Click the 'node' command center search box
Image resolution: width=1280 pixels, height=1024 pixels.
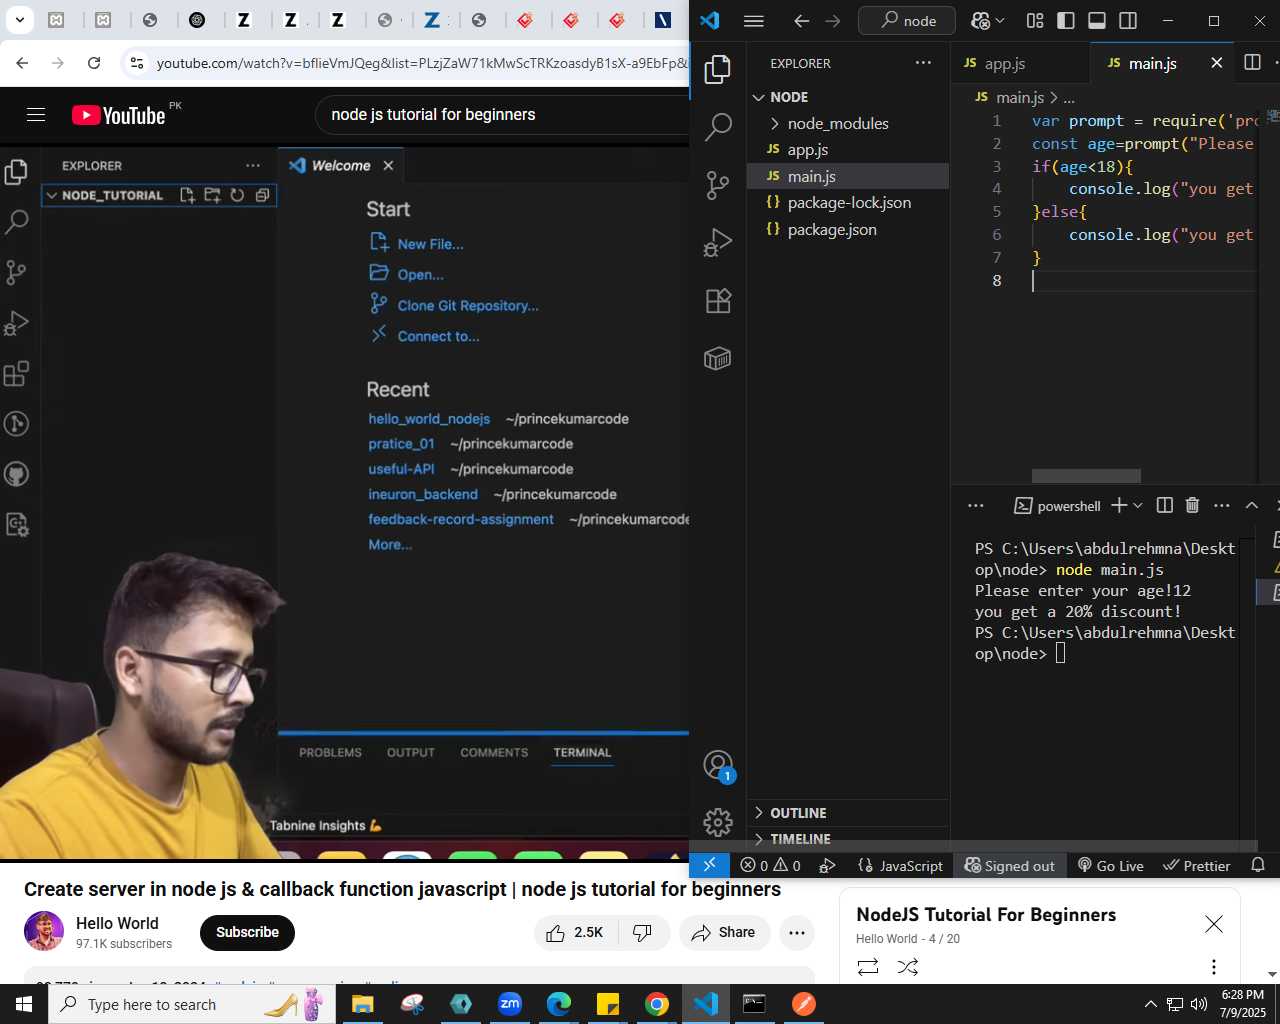coord(907,21)
